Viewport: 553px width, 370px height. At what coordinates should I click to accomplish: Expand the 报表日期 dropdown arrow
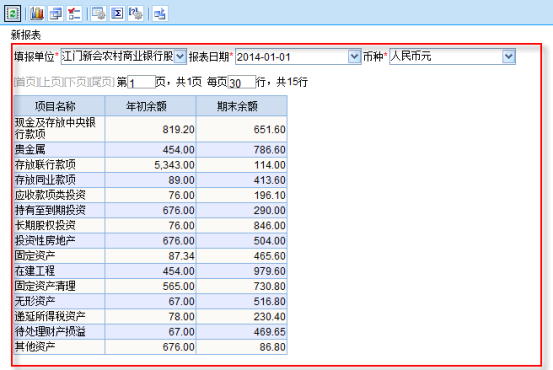pos(354,56)
